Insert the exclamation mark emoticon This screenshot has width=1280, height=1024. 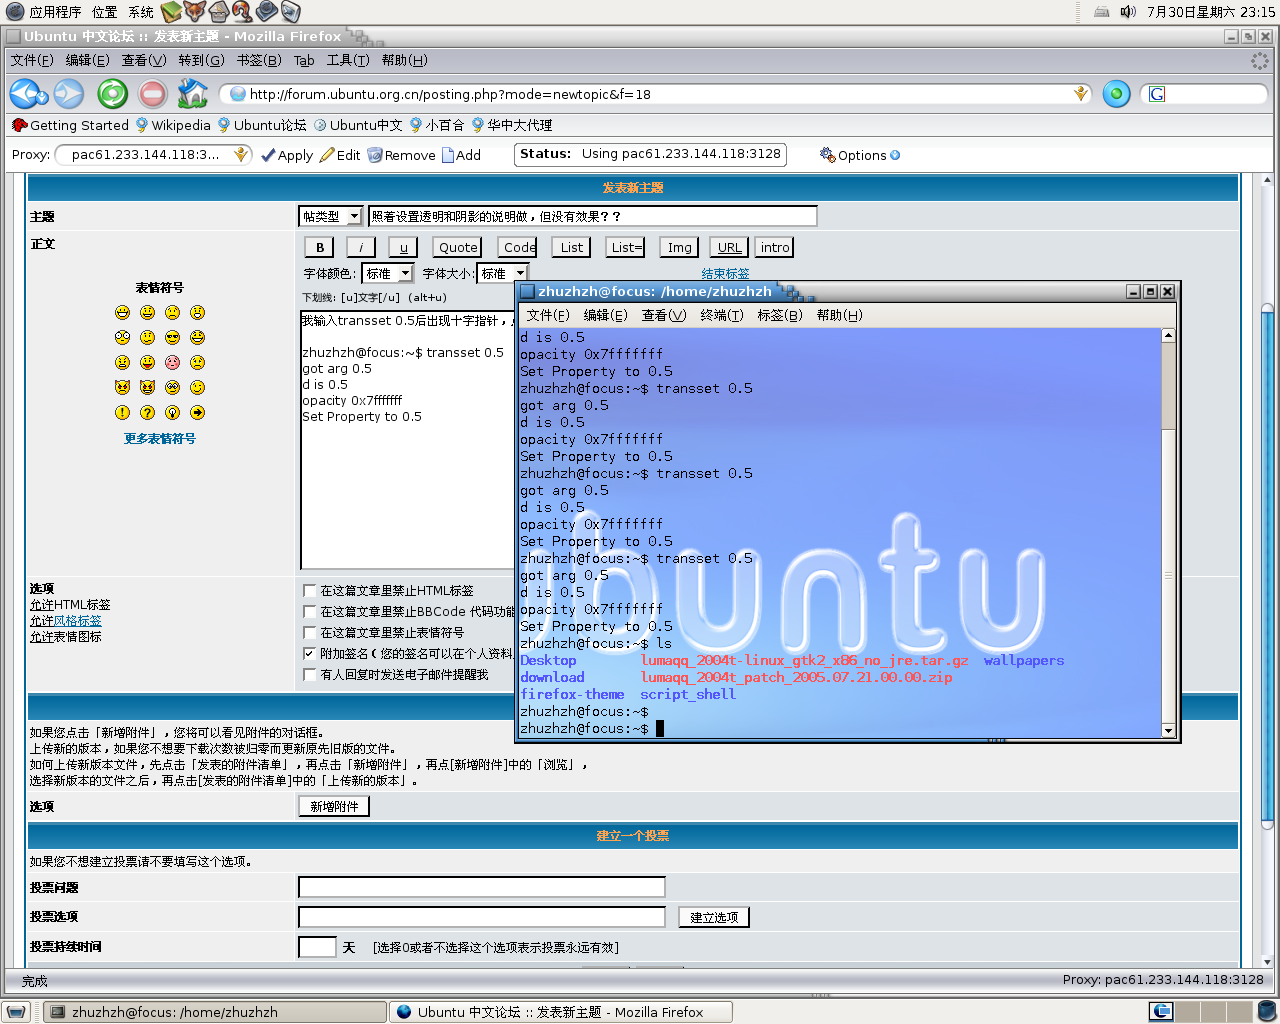pyautogui.click(x=122, y=412)
